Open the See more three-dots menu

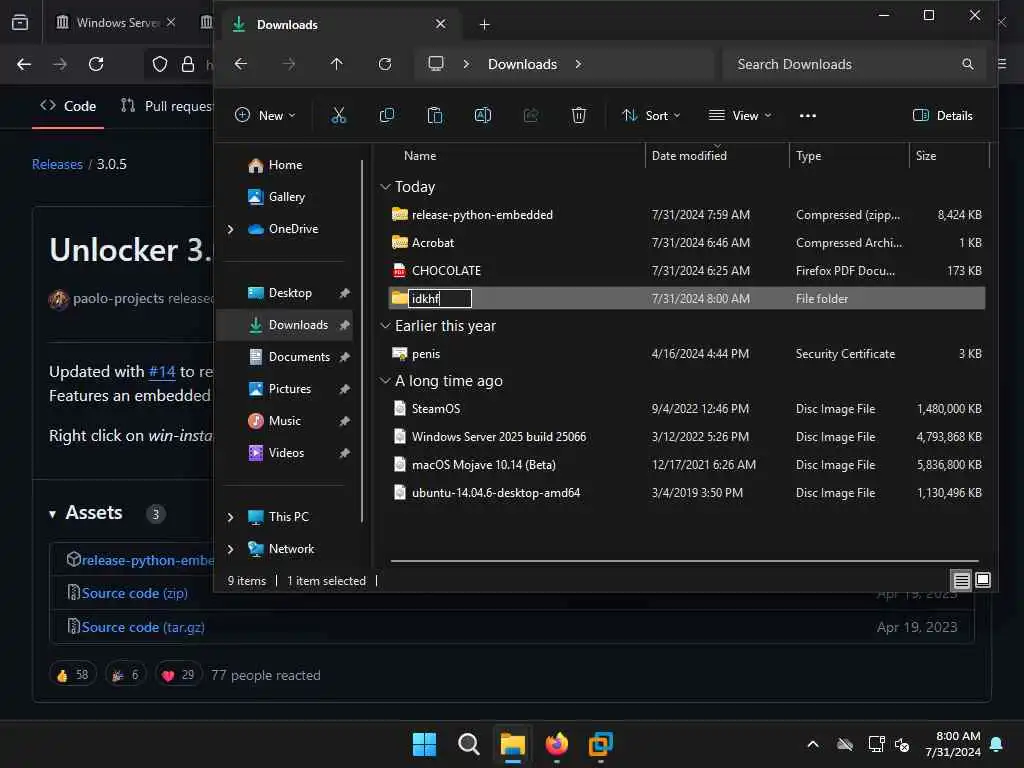808,116
